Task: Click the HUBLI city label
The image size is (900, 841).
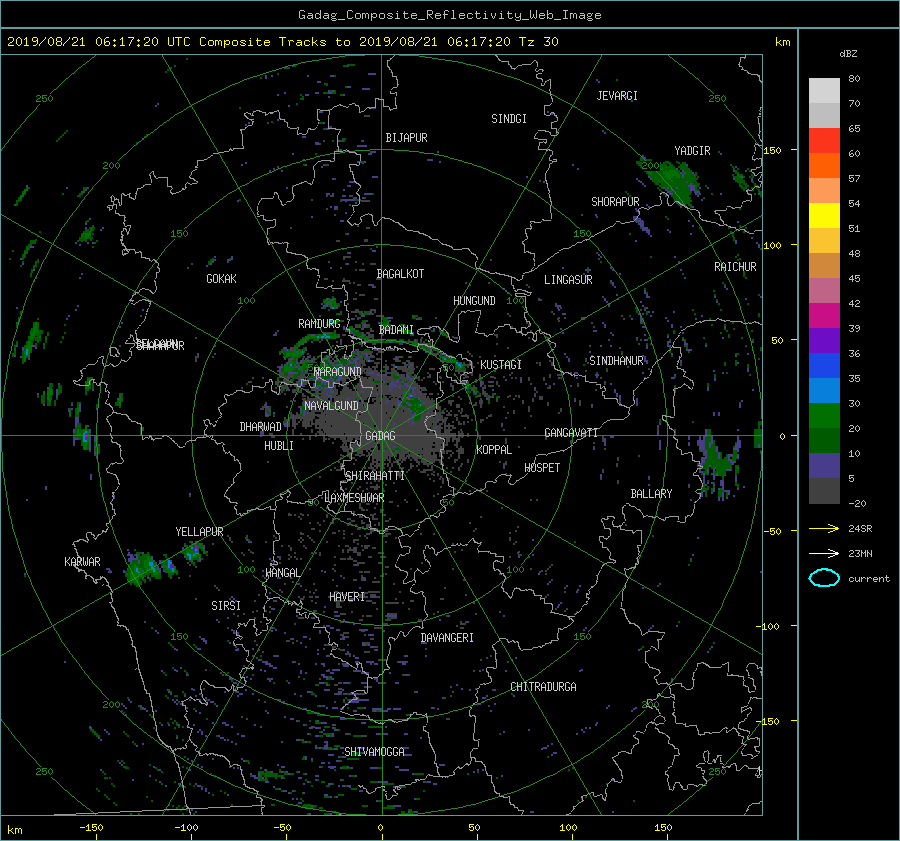Action: [x=279, y=446]
